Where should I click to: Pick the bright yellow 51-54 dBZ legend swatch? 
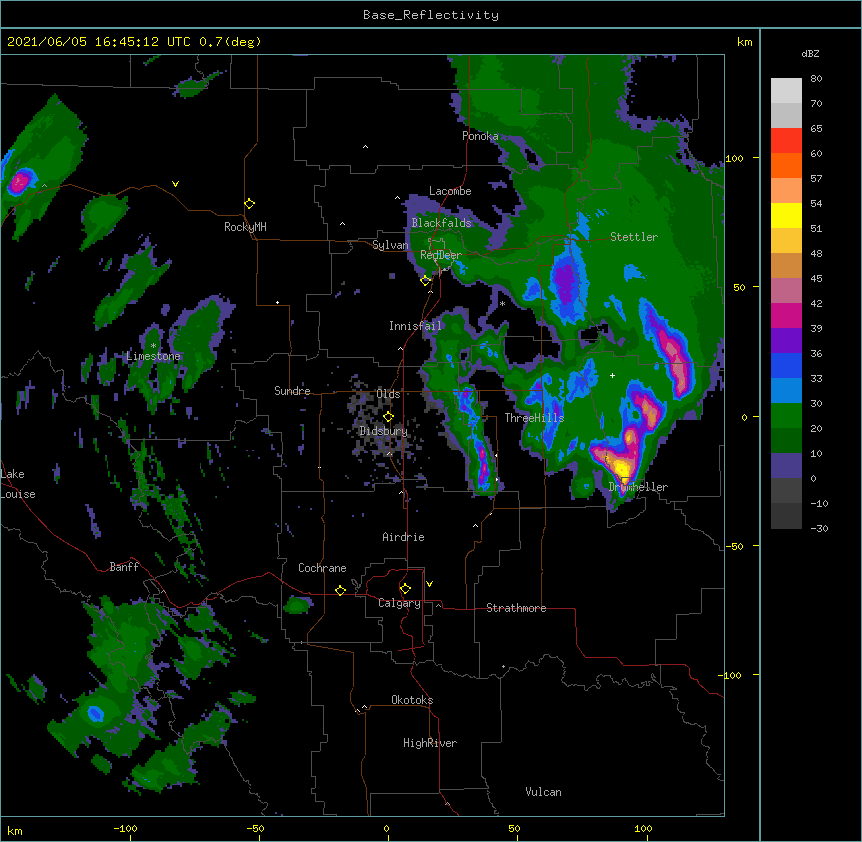[786, 215]
